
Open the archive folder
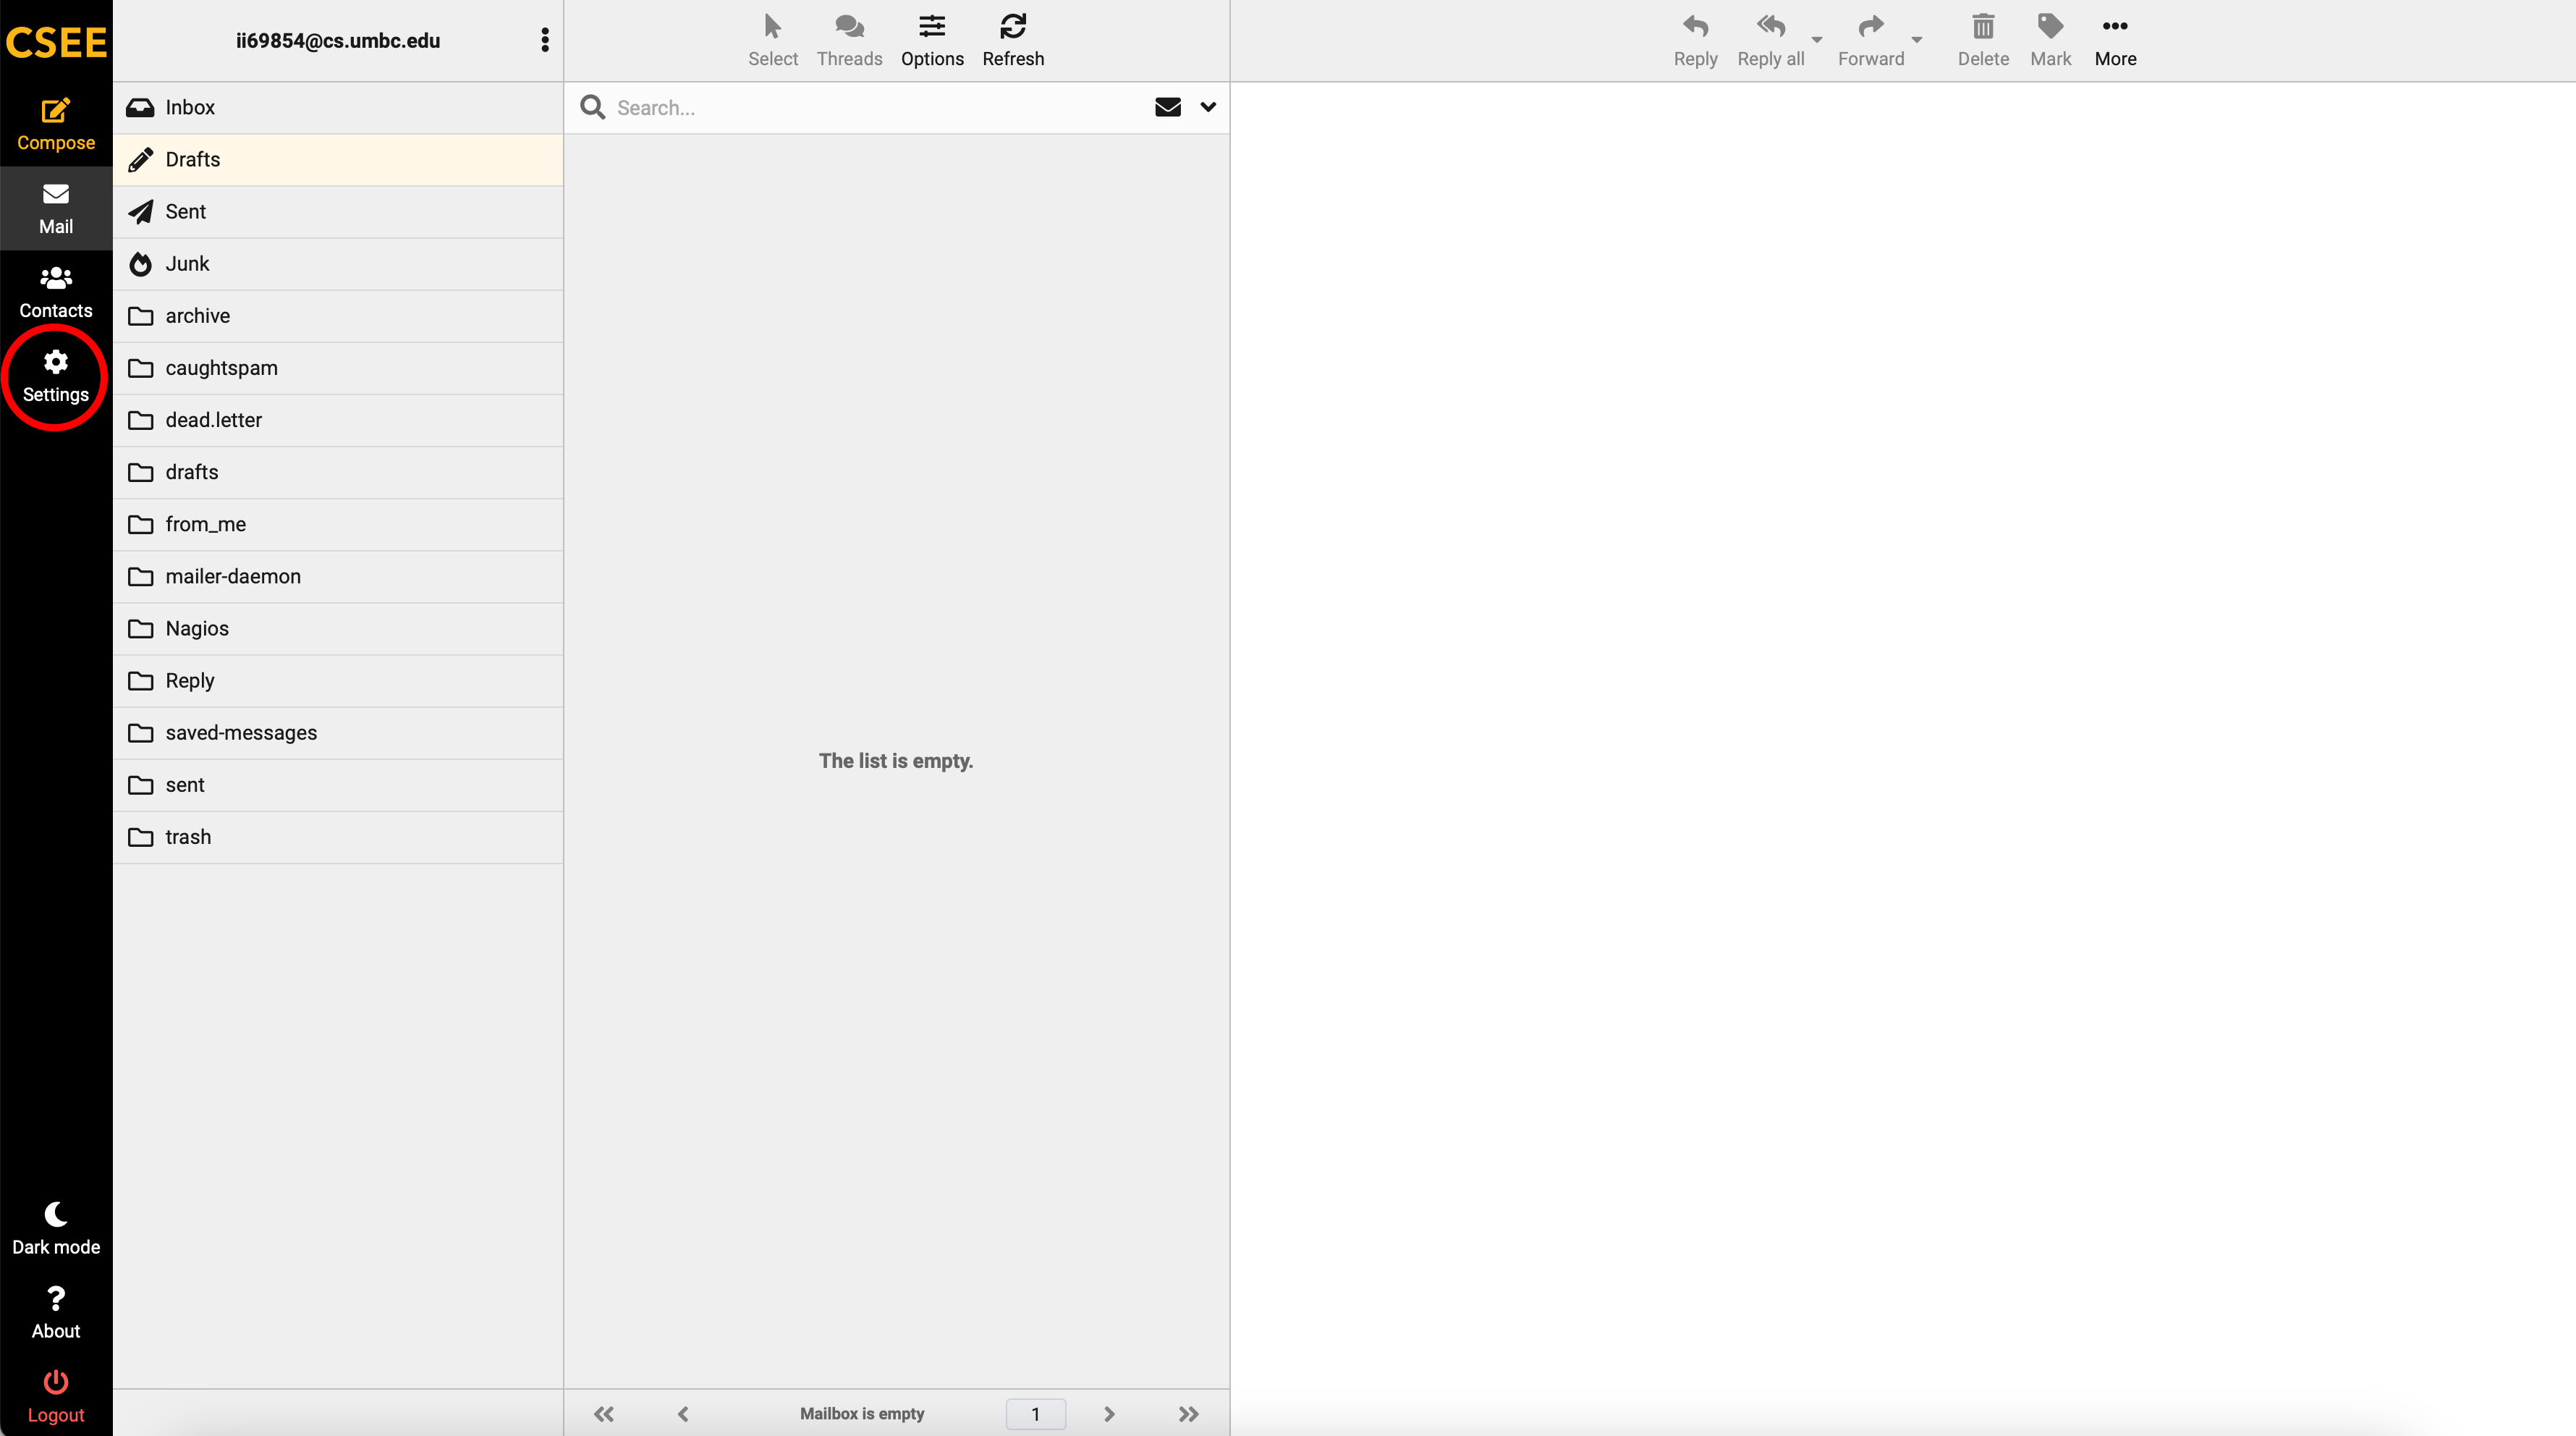point(338,316)
